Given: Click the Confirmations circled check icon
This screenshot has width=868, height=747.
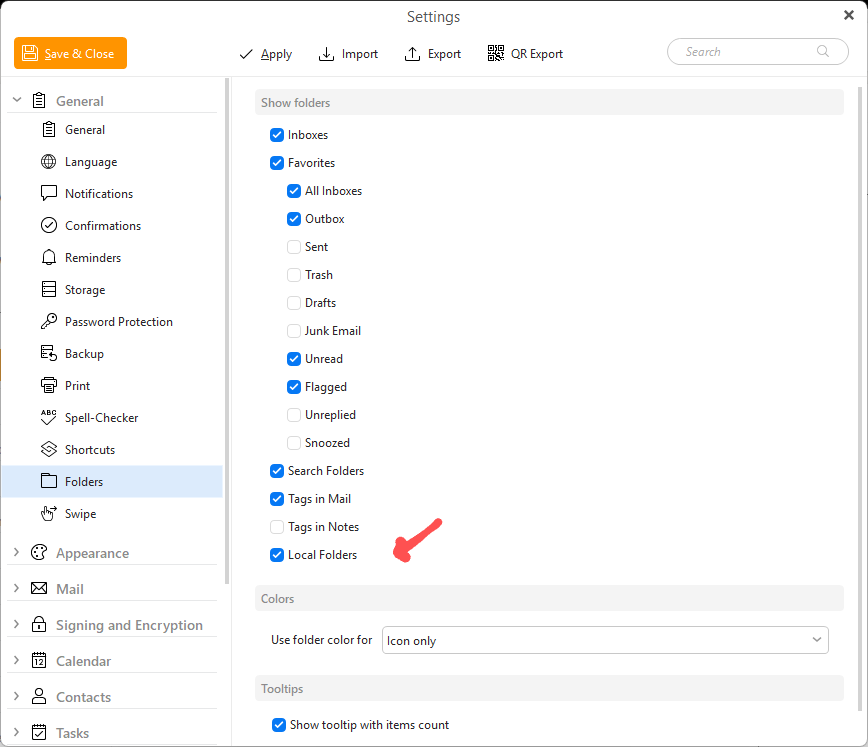Looking at the screenshot, I should (x=49, y=225).
